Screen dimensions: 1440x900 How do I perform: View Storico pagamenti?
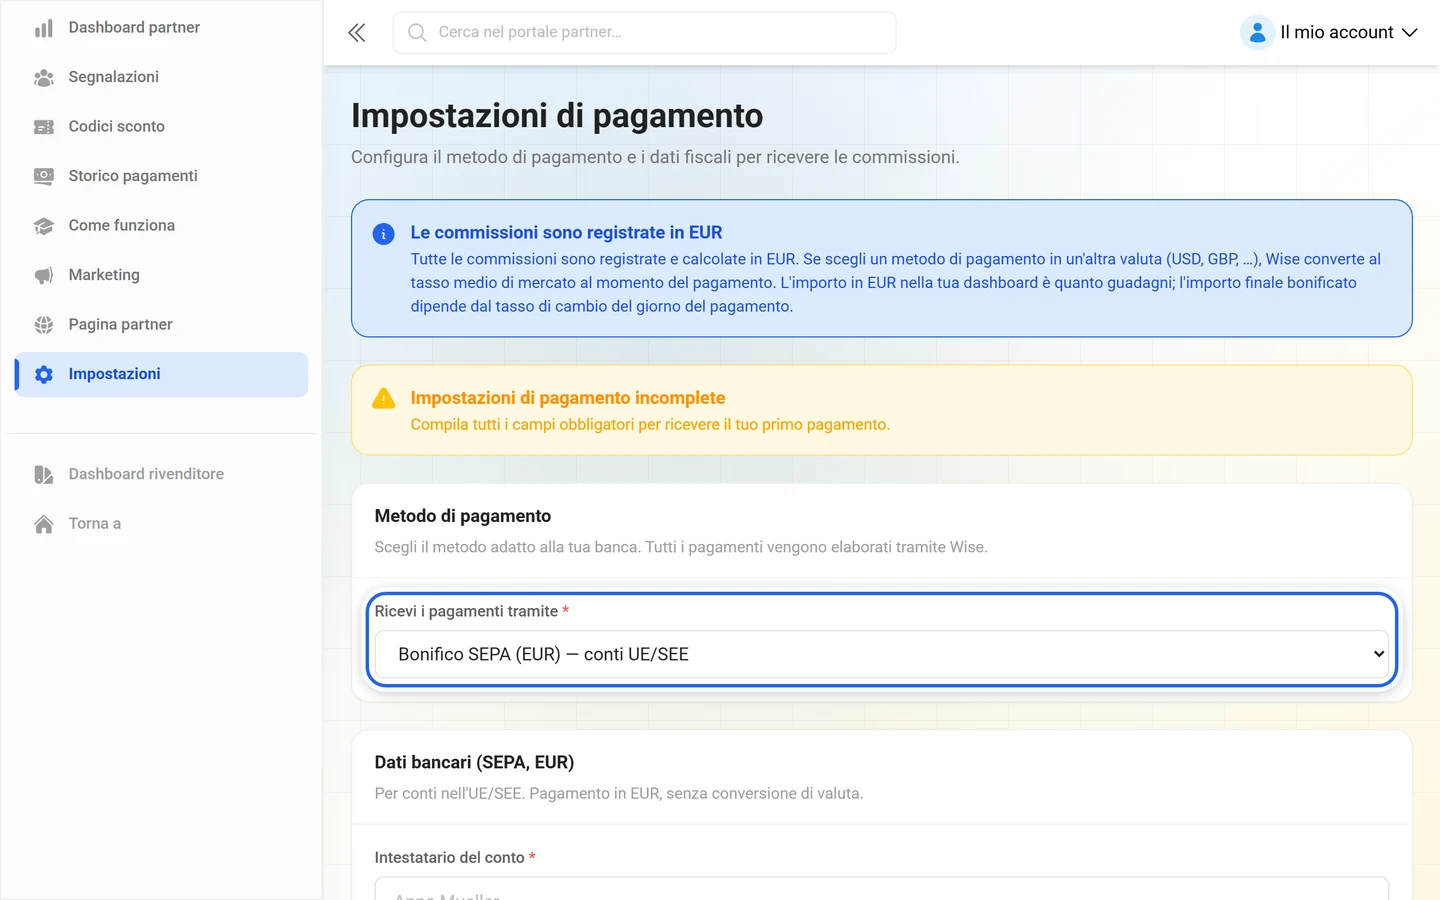click(x=162, y=176)
